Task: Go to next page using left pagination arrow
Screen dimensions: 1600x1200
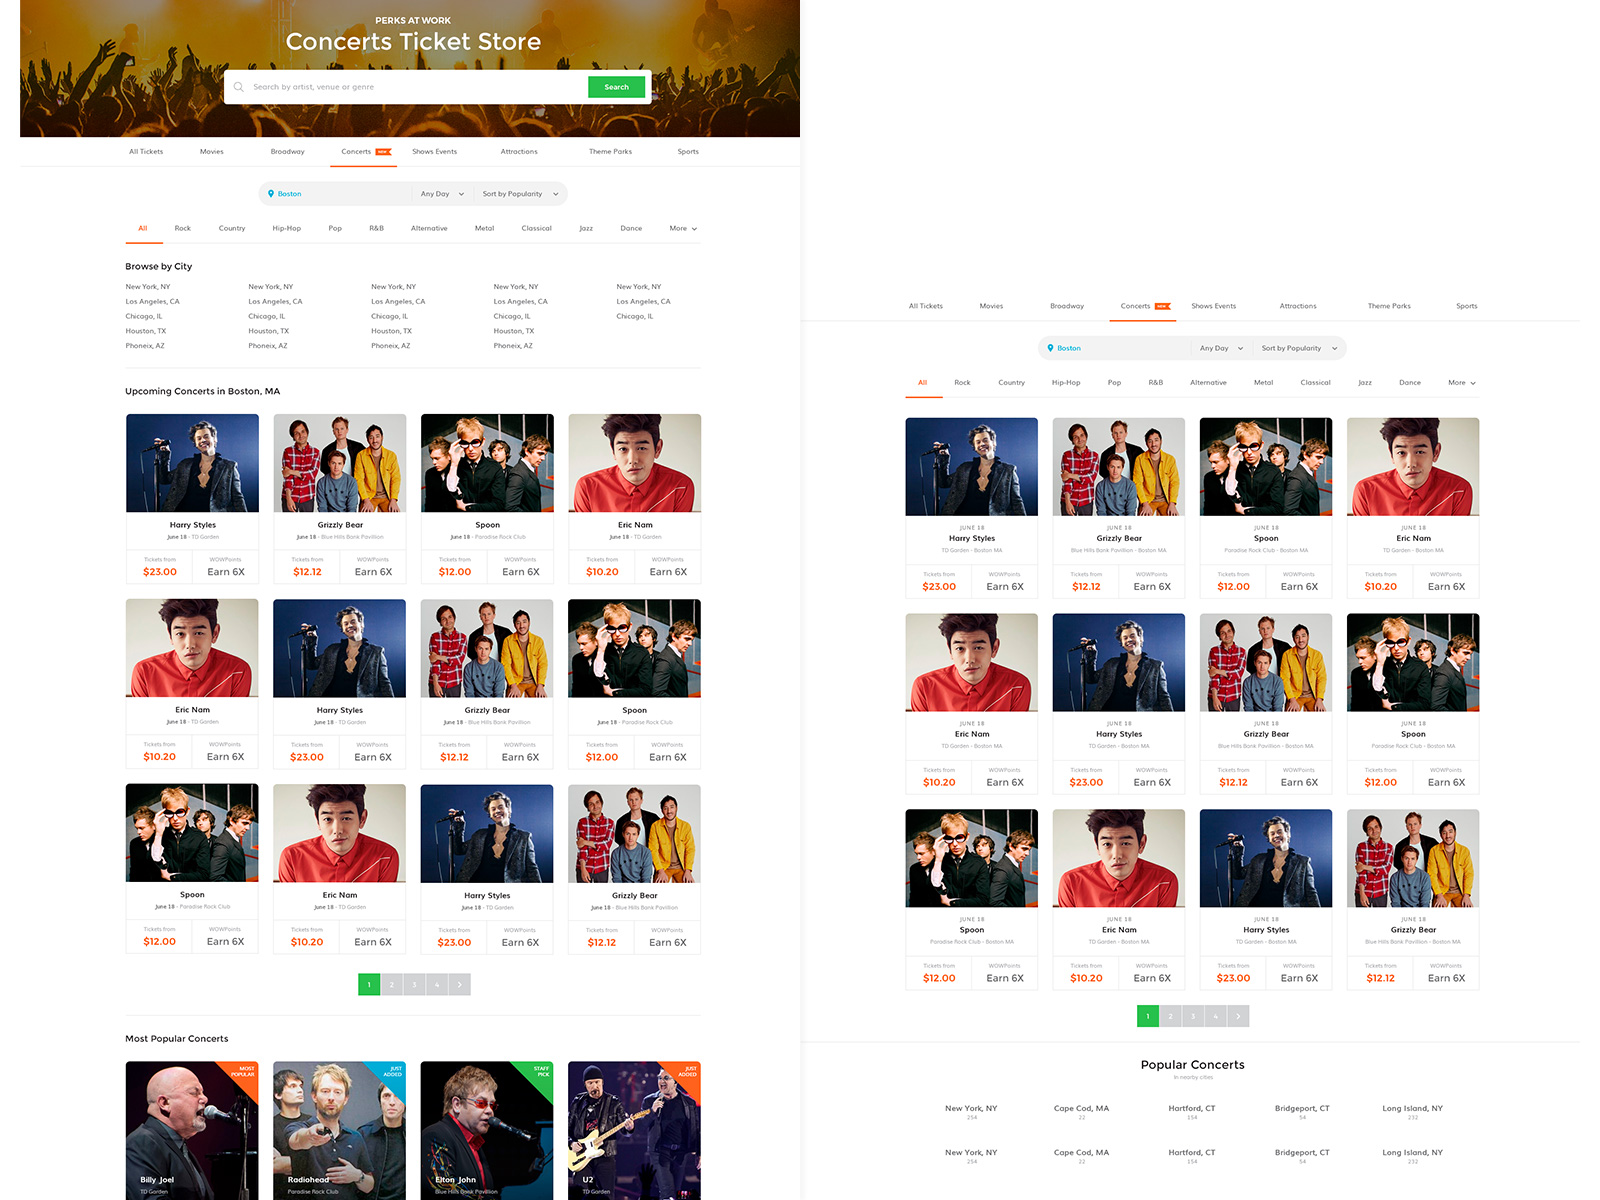Action: coord(459,985)
